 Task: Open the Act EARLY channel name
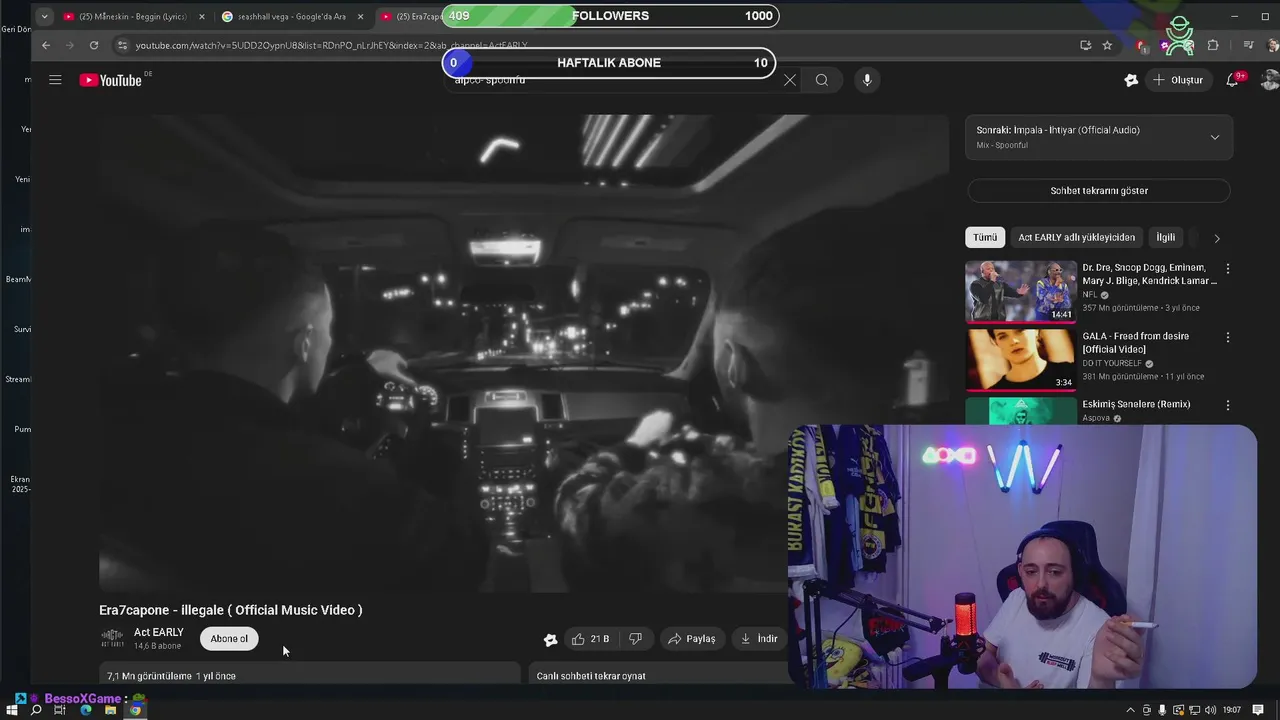[159, 632]
